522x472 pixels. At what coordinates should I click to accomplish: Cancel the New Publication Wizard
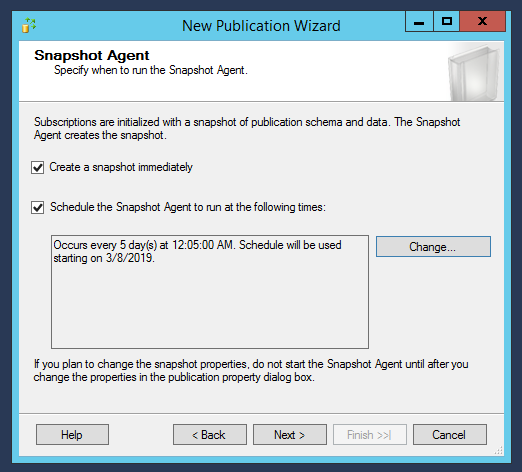tap(450, 435)
